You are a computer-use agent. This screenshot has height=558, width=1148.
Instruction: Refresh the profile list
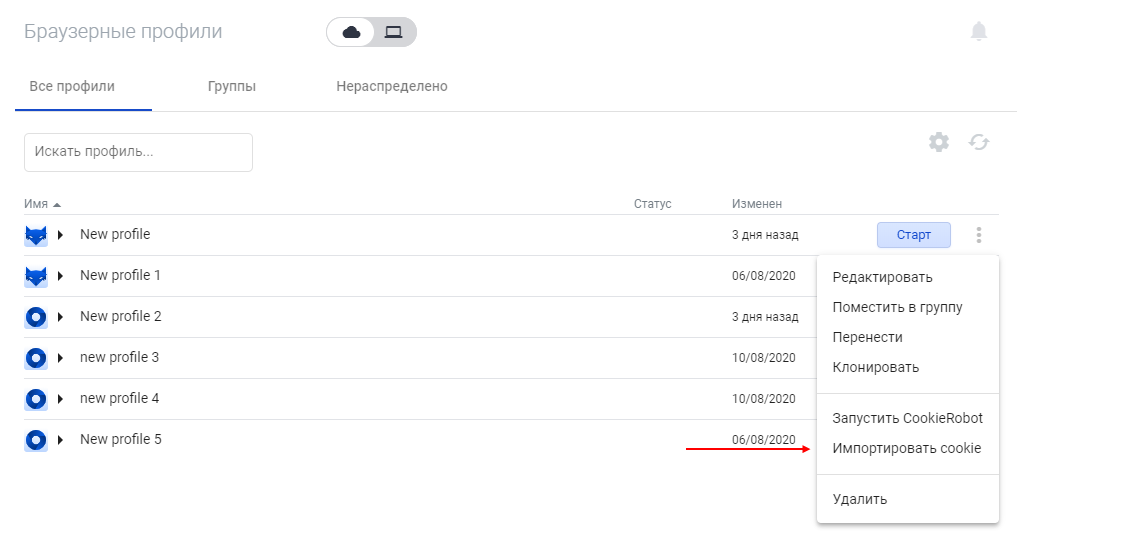tap(979, 142)
